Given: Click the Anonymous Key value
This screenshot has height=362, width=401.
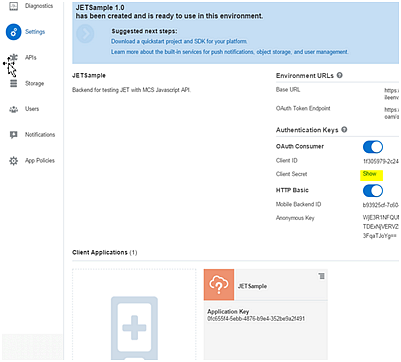Looking at the screenshot, I should point(381,227).
